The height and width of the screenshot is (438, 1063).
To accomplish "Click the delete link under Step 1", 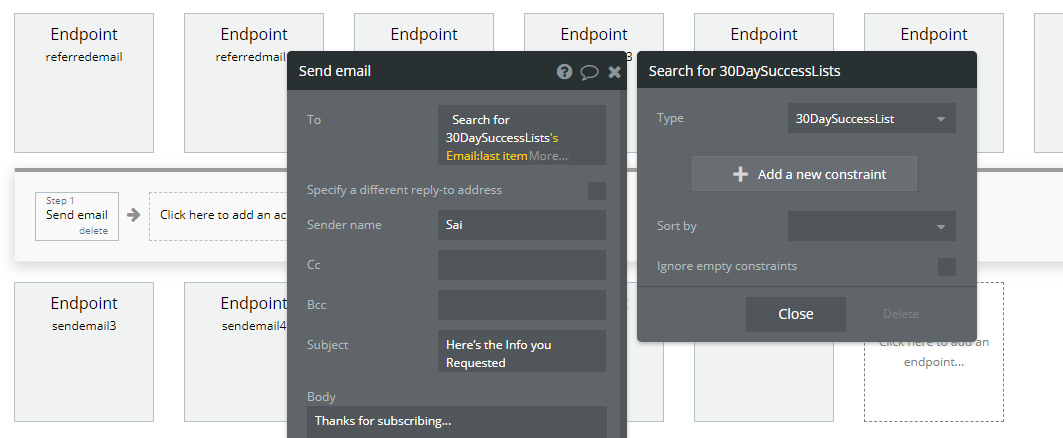I will click(x=93, y=231).
